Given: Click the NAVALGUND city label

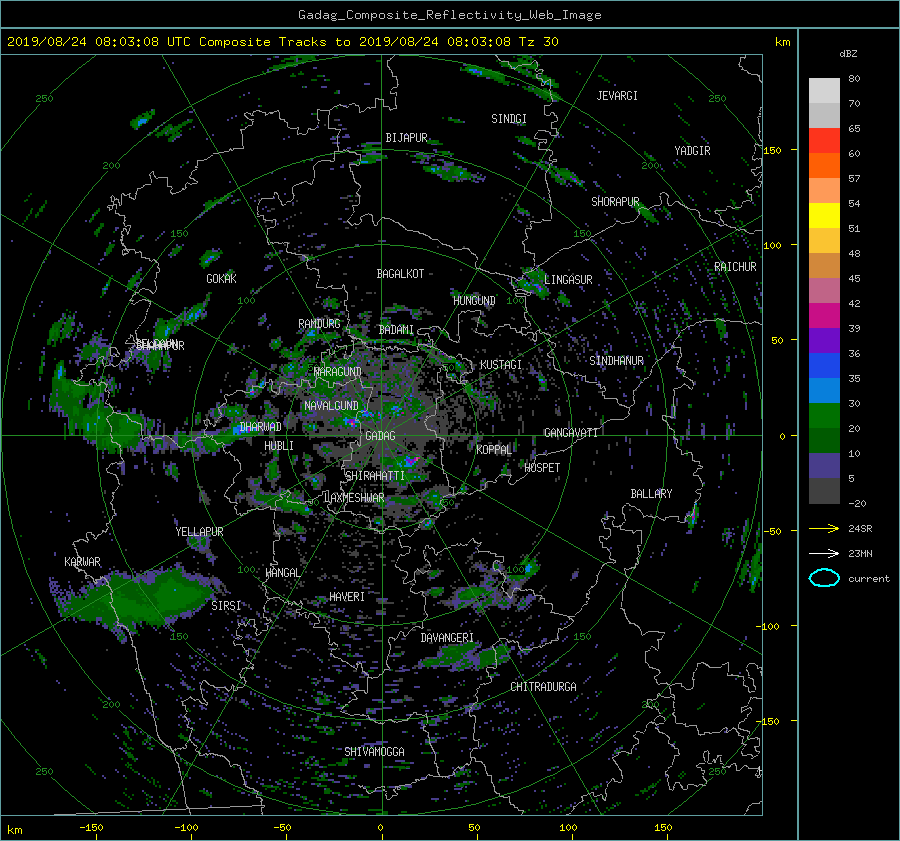Looking at the screenshot, I should (x=331, y=406).
